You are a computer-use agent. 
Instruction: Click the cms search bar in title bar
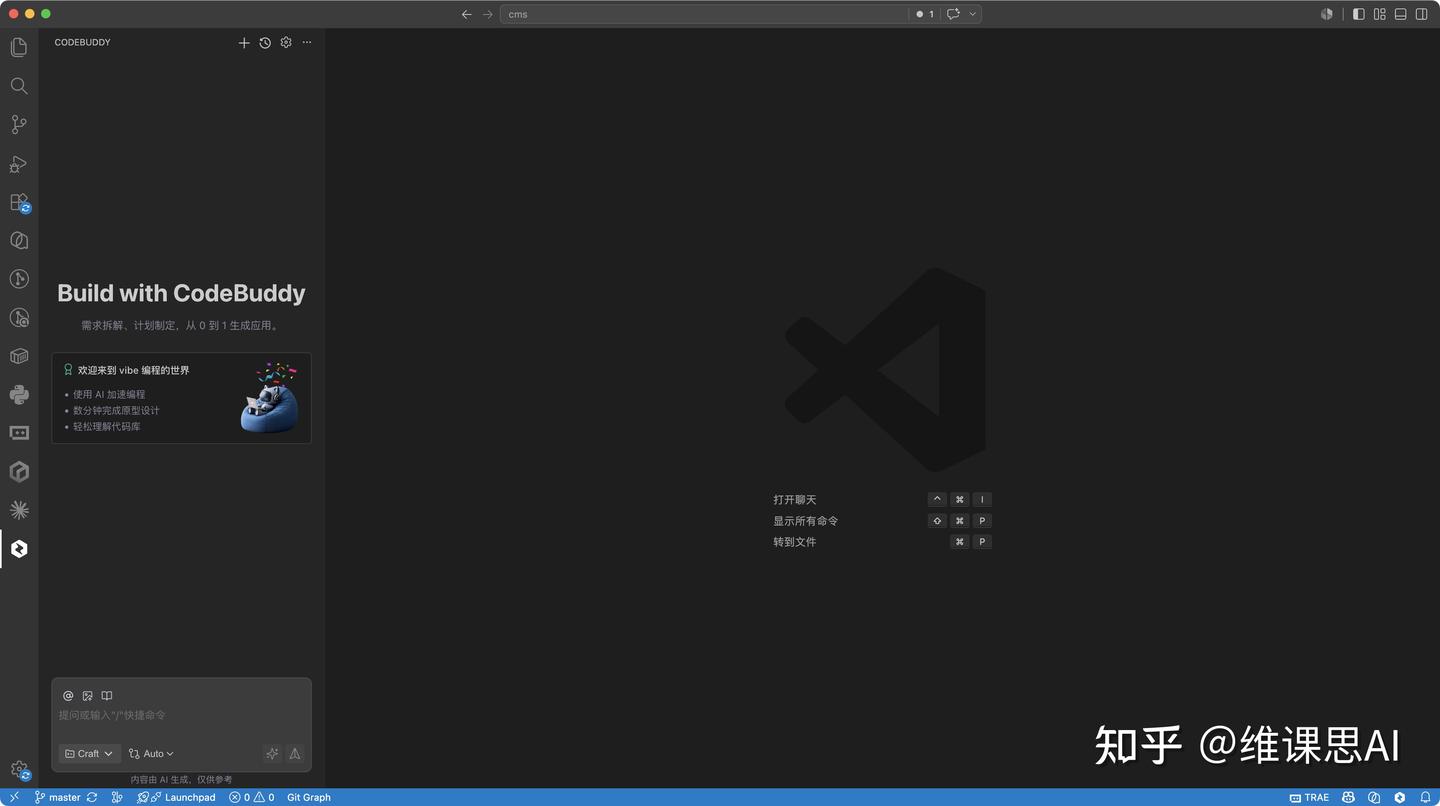tap(704, 14)
